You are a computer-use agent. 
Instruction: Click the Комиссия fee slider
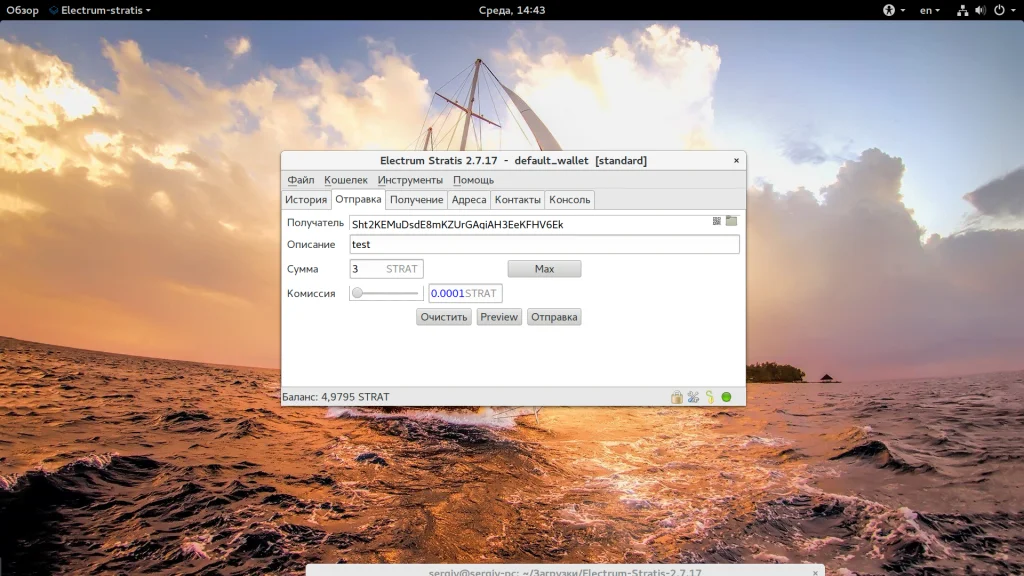386,293
